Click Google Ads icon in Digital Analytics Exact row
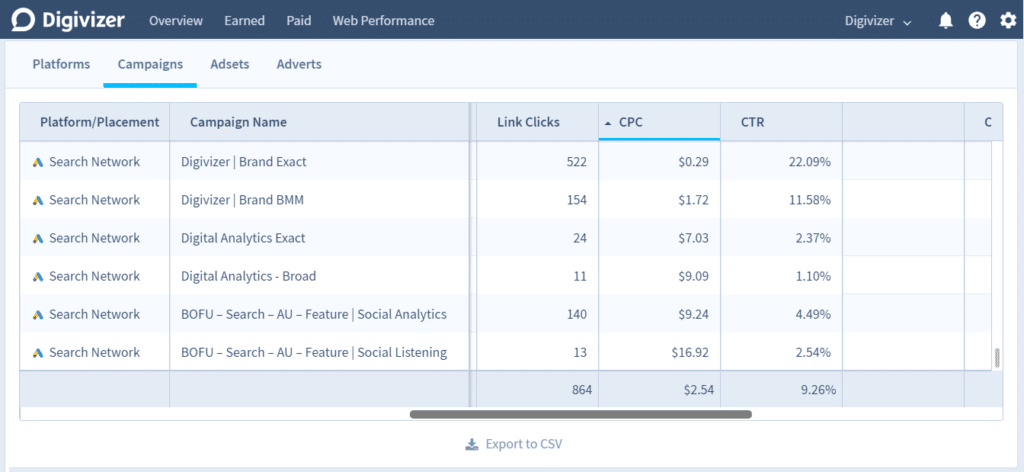 click(x=38, y=239)
